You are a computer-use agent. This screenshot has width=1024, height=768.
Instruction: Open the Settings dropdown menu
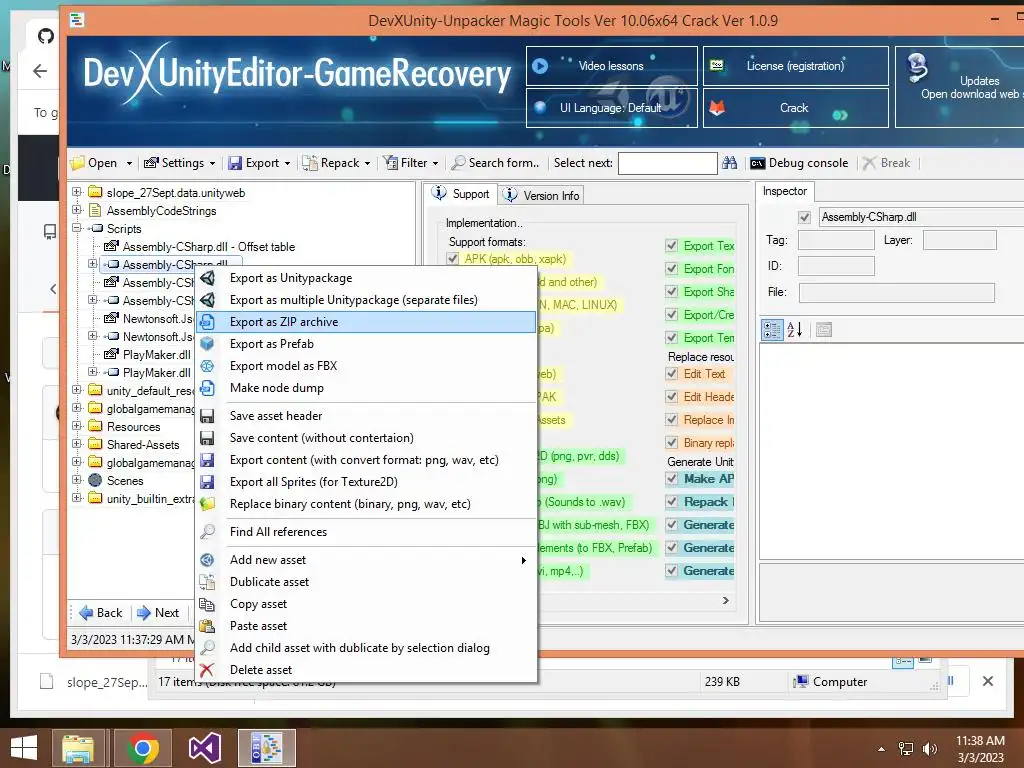coord(180,163)
